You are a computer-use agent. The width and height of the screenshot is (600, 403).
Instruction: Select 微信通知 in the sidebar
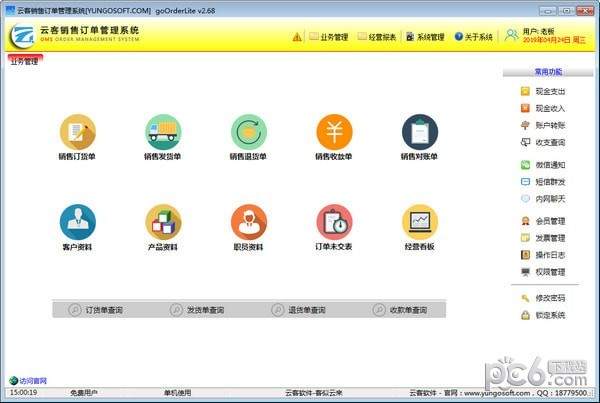point(549,165)
